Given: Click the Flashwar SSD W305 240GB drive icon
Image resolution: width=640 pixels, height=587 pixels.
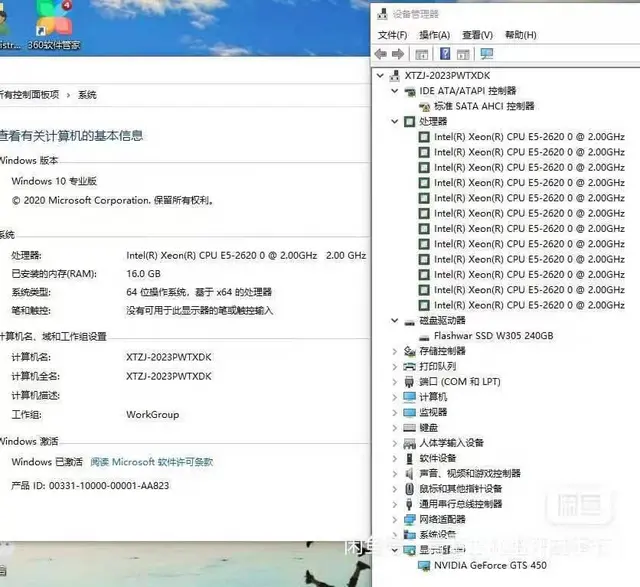Looking at the screenshot, I should [x=424, y=337].
